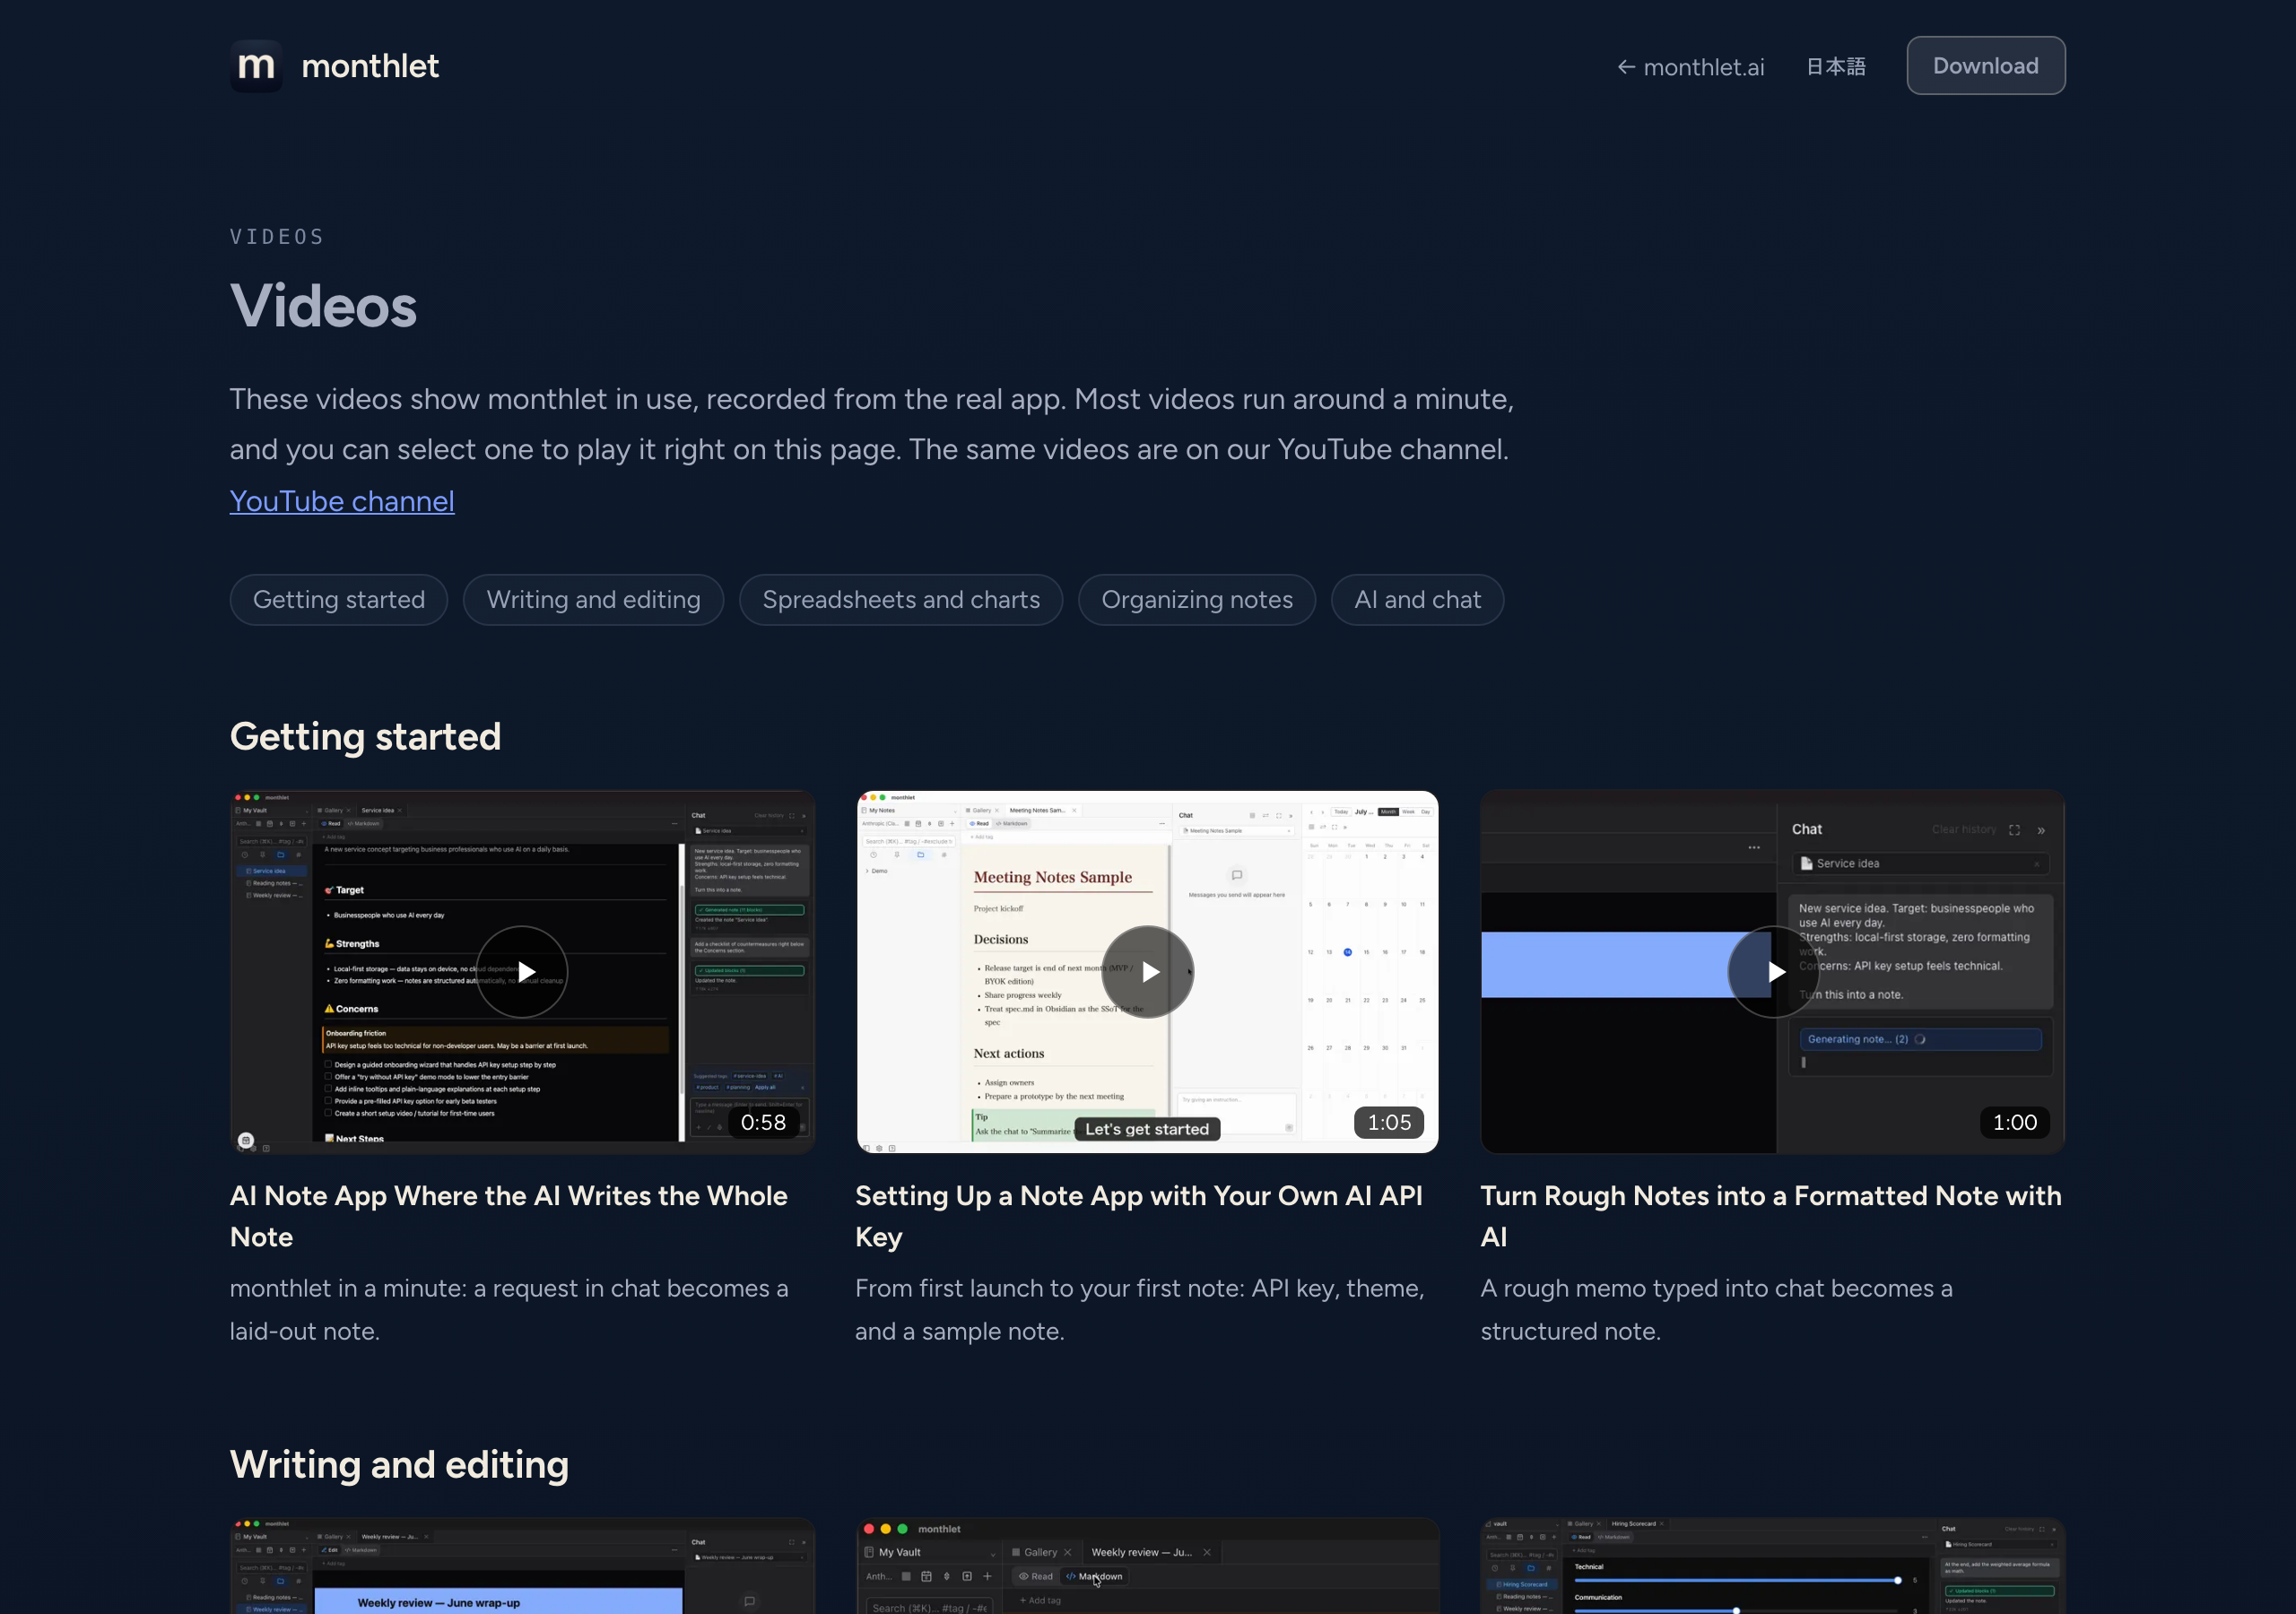
Task: Open title 'Turn Rough Notes into a Formatted Note with AI'
Action: 1771,1216
